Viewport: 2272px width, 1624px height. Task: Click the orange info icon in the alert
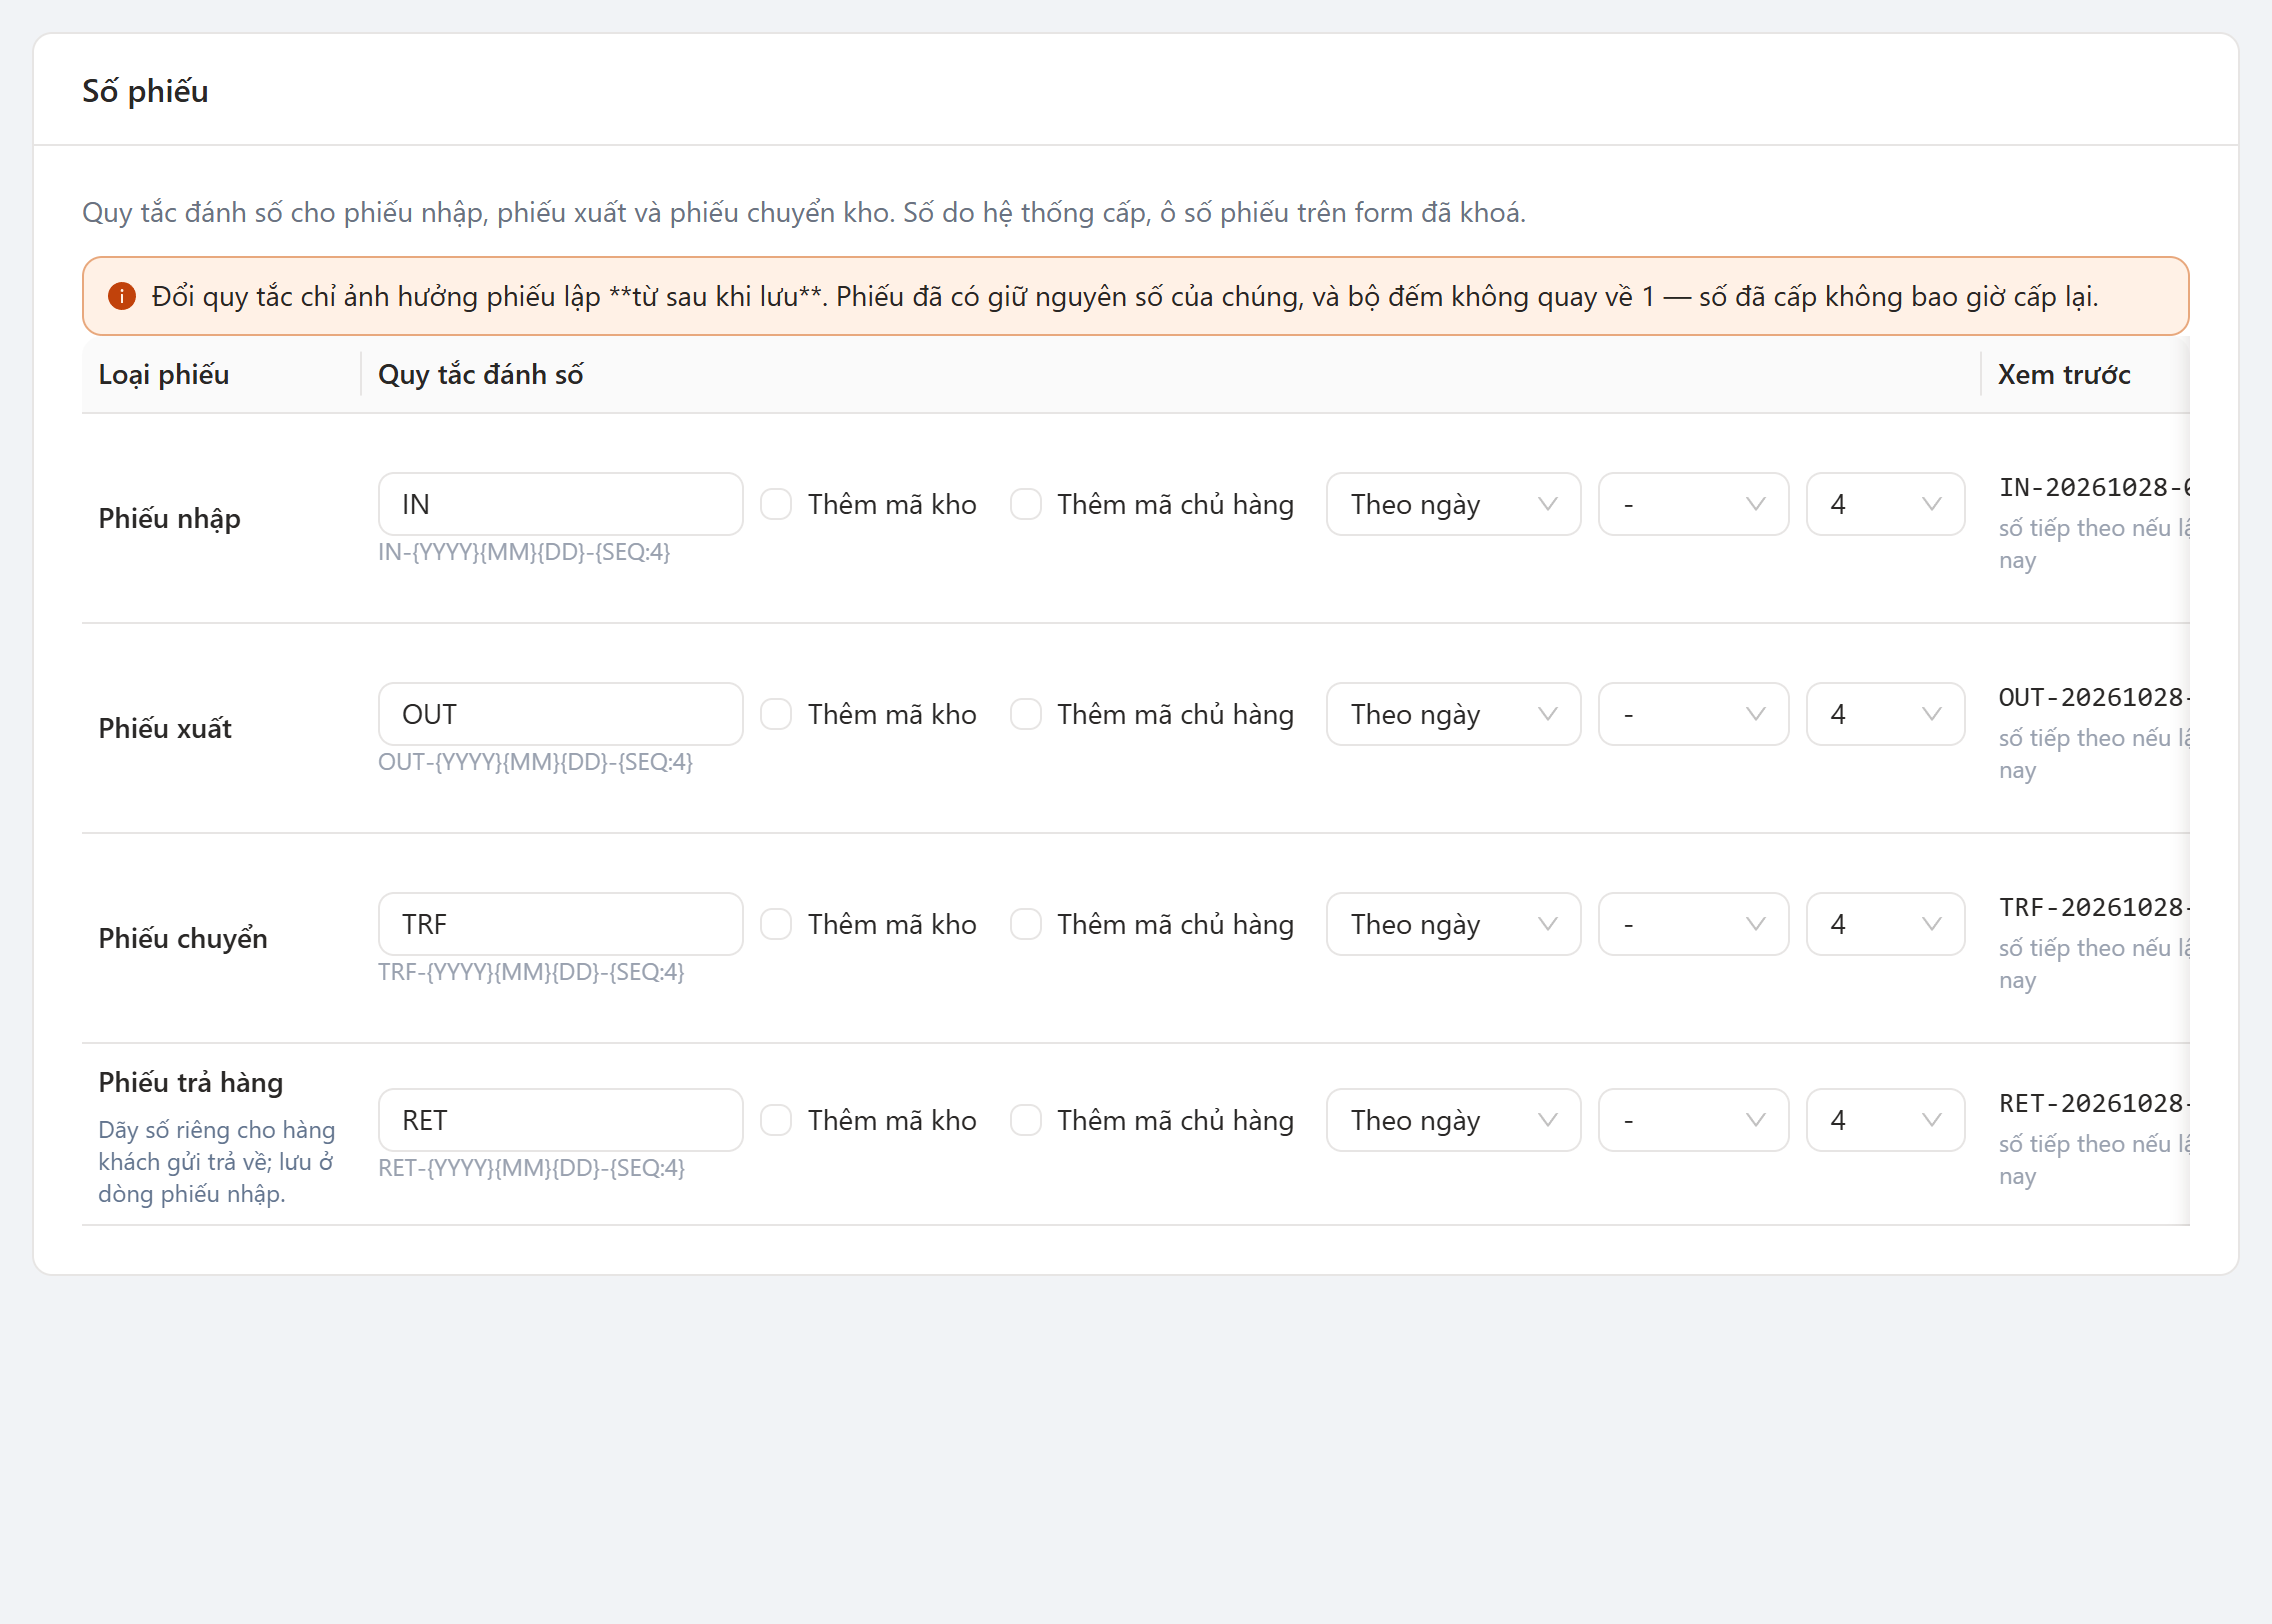pos(122,296)
